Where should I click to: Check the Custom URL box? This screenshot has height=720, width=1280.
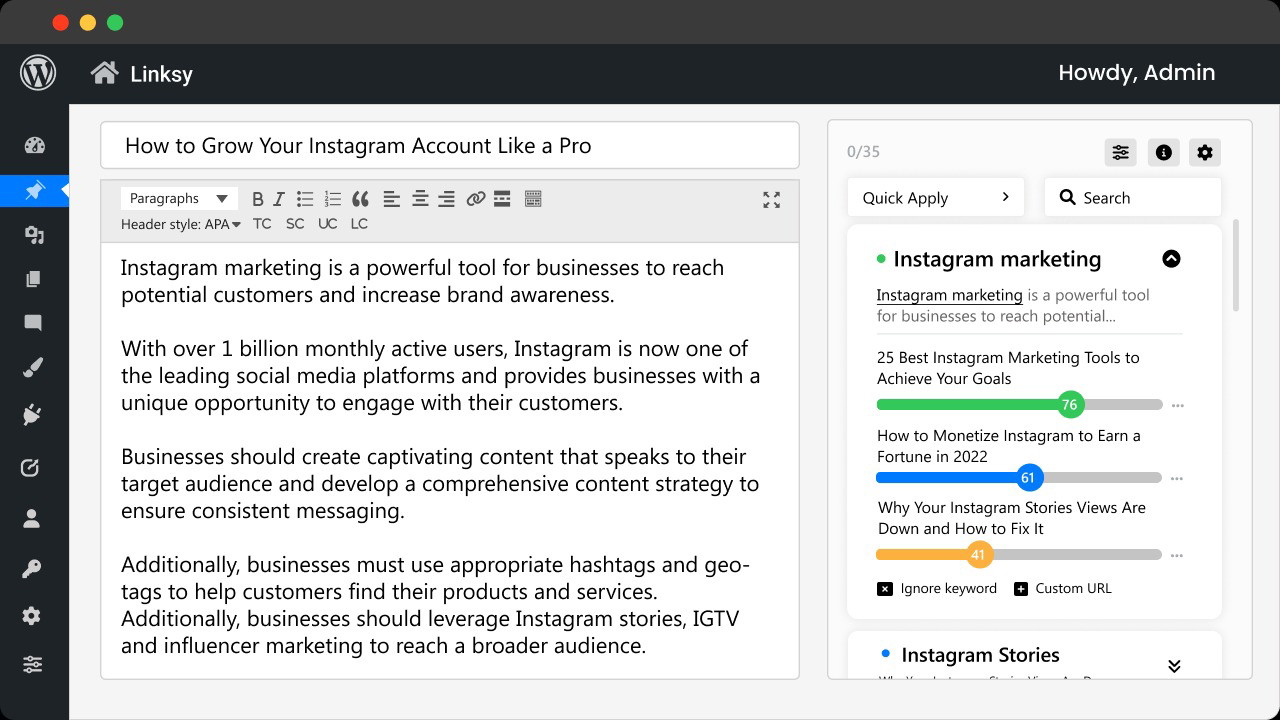(x=1021, y=589)
